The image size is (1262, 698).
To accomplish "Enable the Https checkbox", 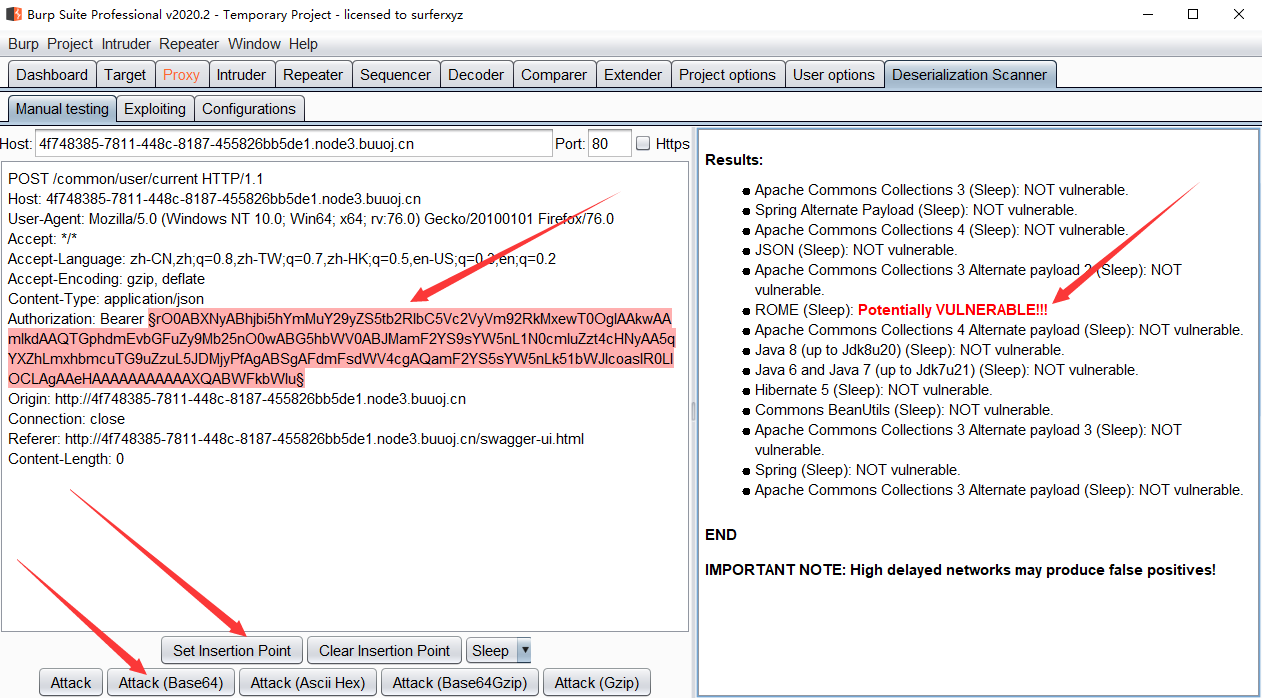I will coord(643,144).
